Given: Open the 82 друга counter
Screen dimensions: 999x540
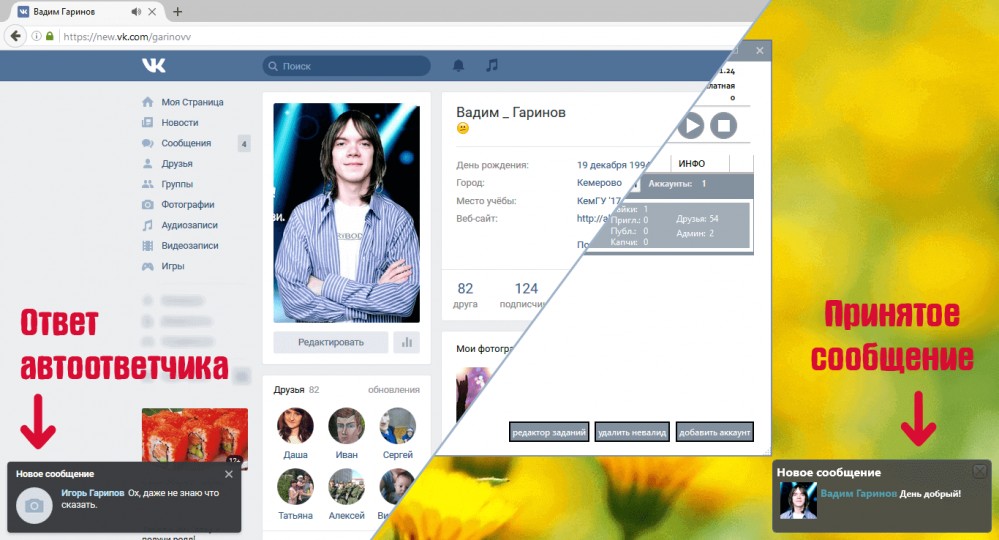Looking at the screenshot, I should point(465,295).
